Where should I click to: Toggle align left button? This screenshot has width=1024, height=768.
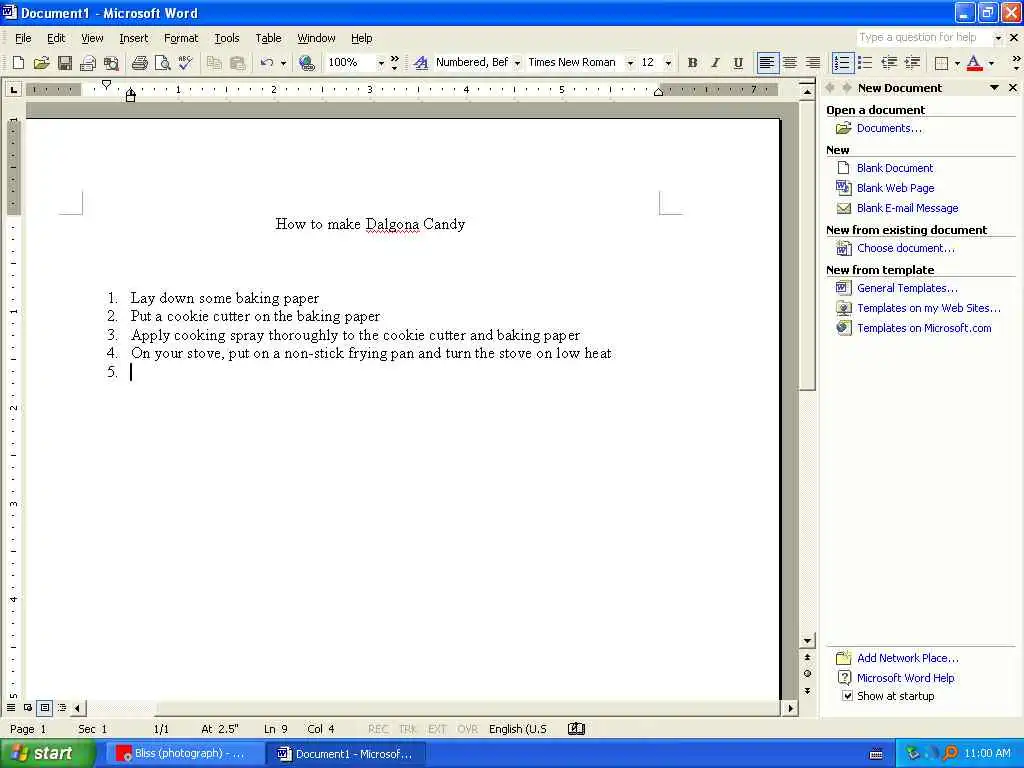(767, 63)
